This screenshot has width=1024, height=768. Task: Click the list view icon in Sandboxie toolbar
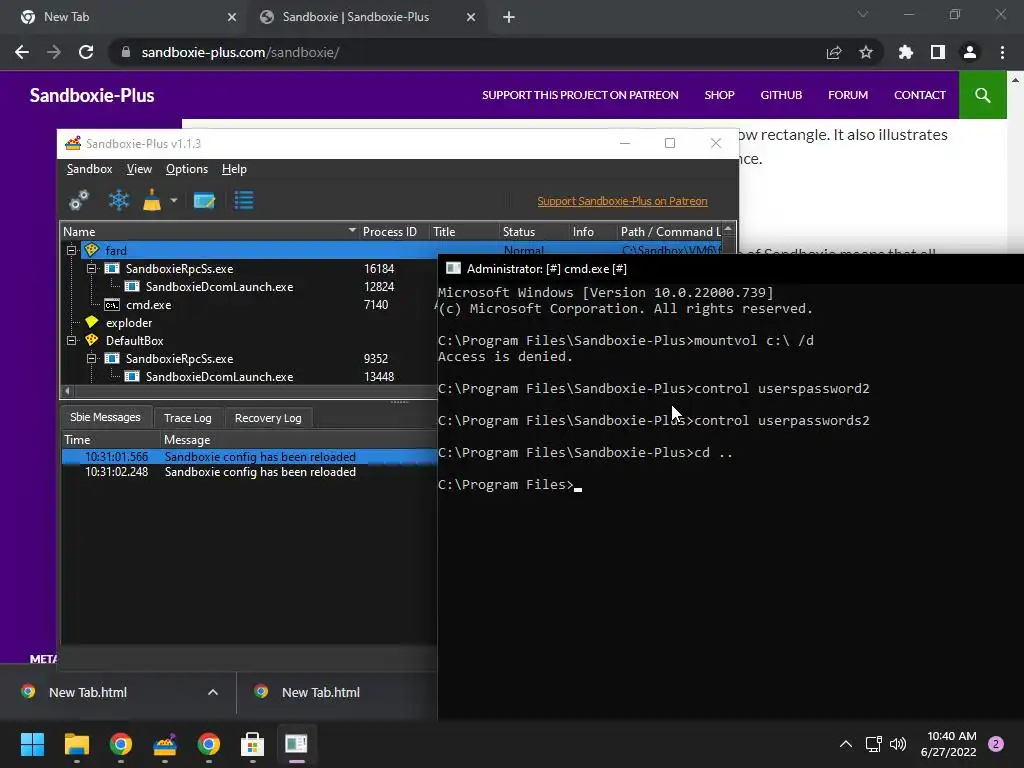pyautogui.click(x=244, y=200)
